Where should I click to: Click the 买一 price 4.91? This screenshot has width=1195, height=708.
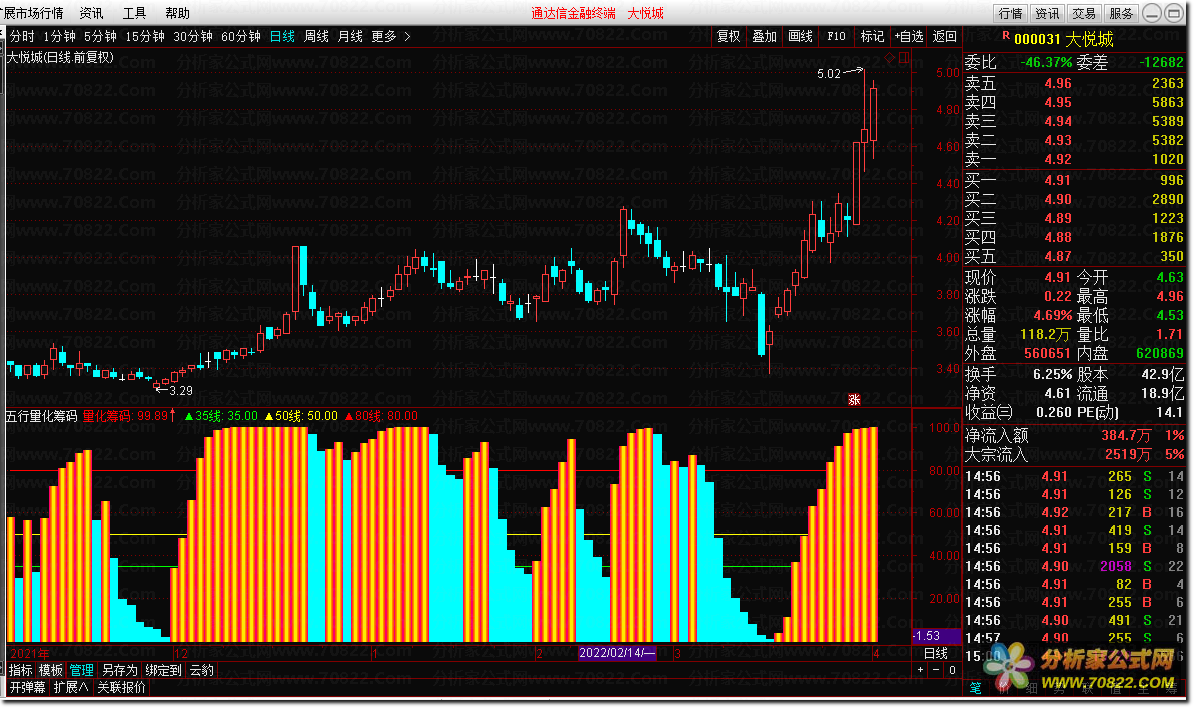(1058, 181)
